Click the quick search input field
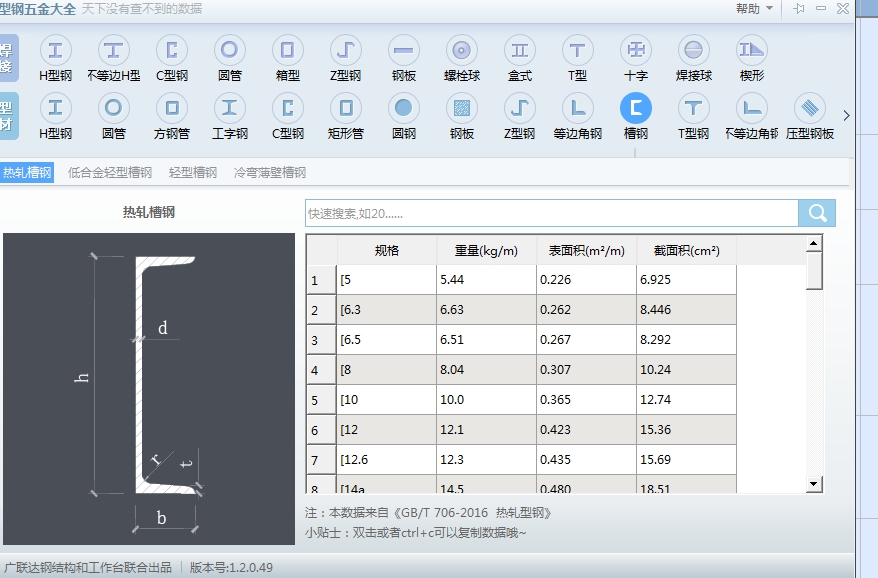The width and height of the screenshot is (878, 578). [552, 213]
